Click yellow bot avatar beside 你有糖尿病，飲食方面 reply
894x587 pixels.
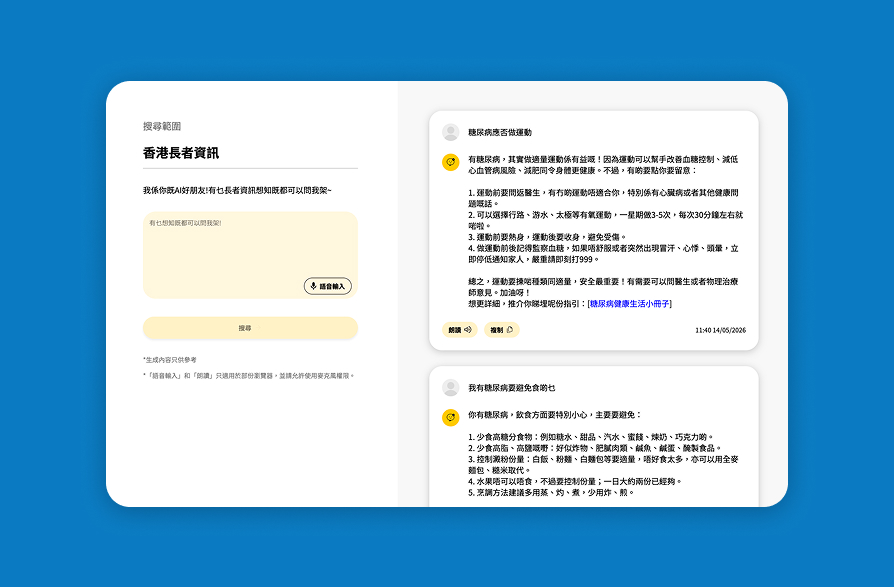click(450, 418)
